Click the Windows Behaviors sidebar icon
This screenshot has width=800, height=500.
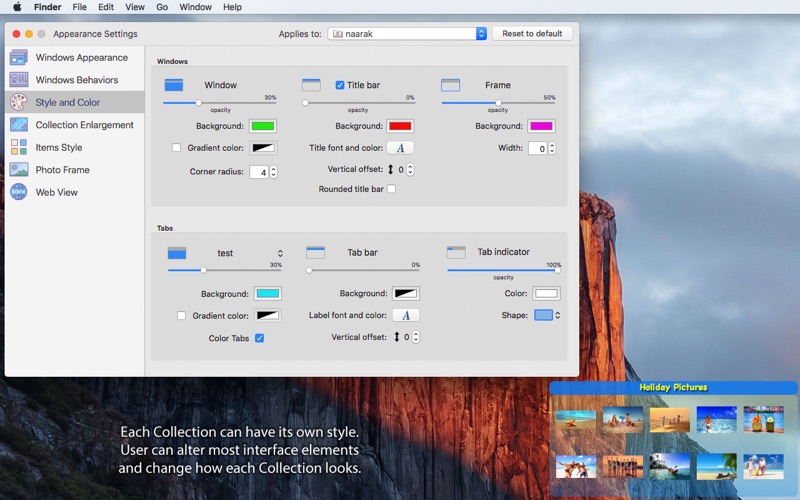pyautogui.click(x=19, y=80)
